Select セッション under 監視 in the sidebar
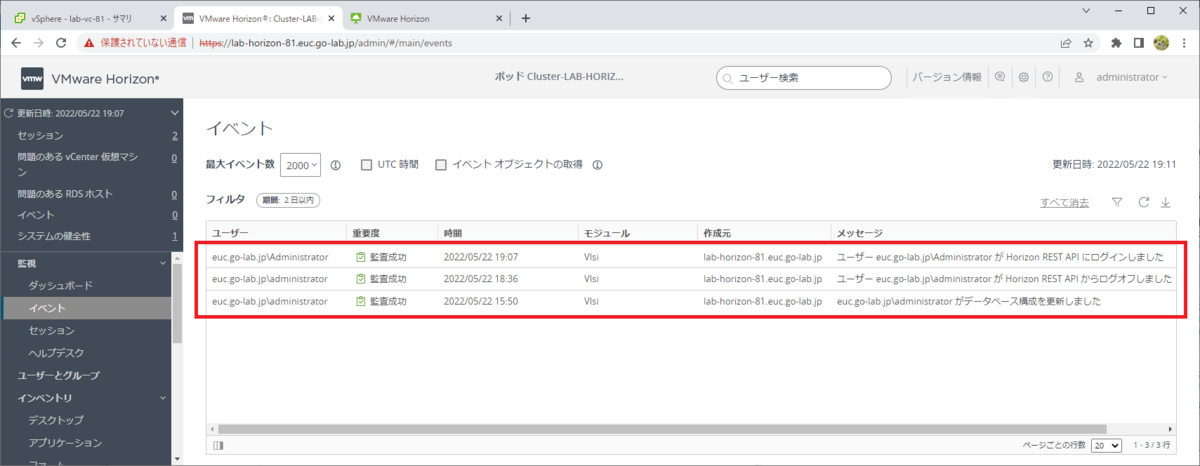Viewport: 1200px width, 466px height. coord(51,330)
